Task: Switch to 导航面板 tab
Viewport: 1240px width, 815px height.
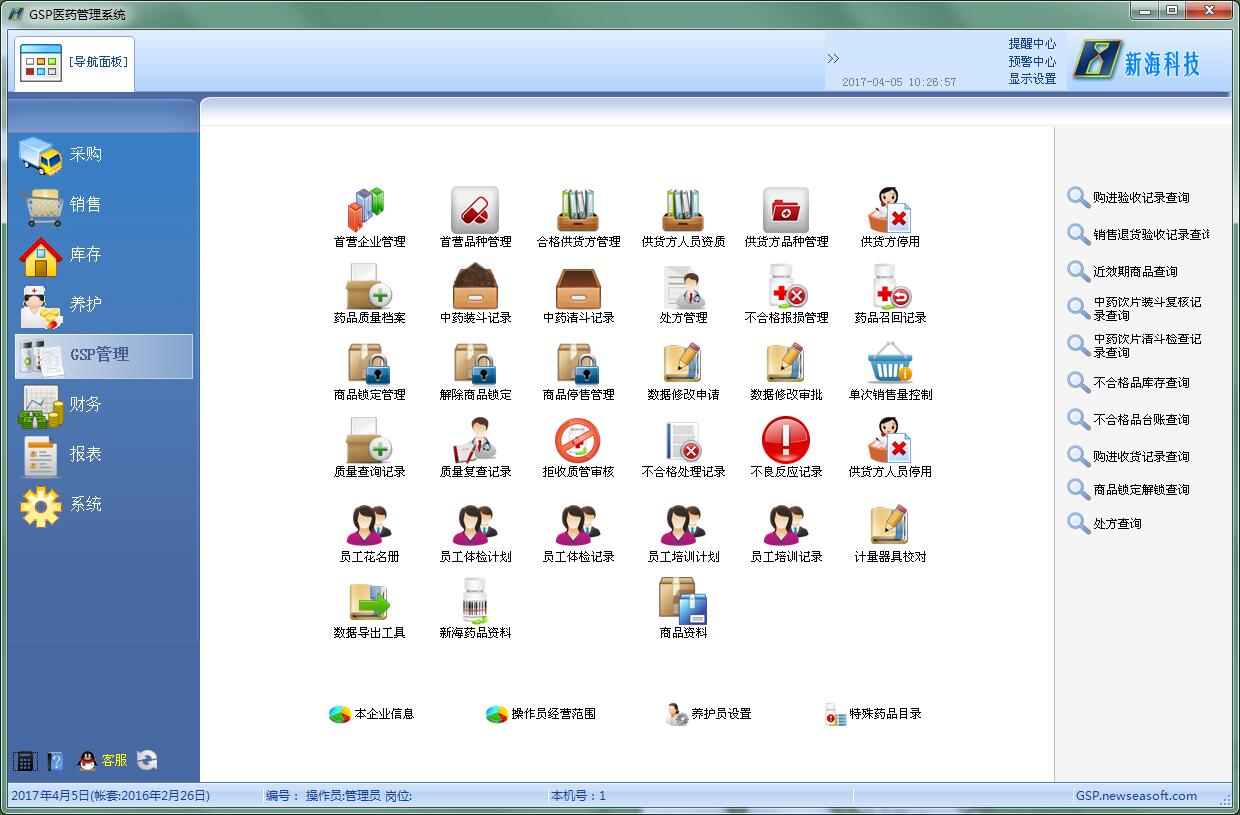Action: 74,62
